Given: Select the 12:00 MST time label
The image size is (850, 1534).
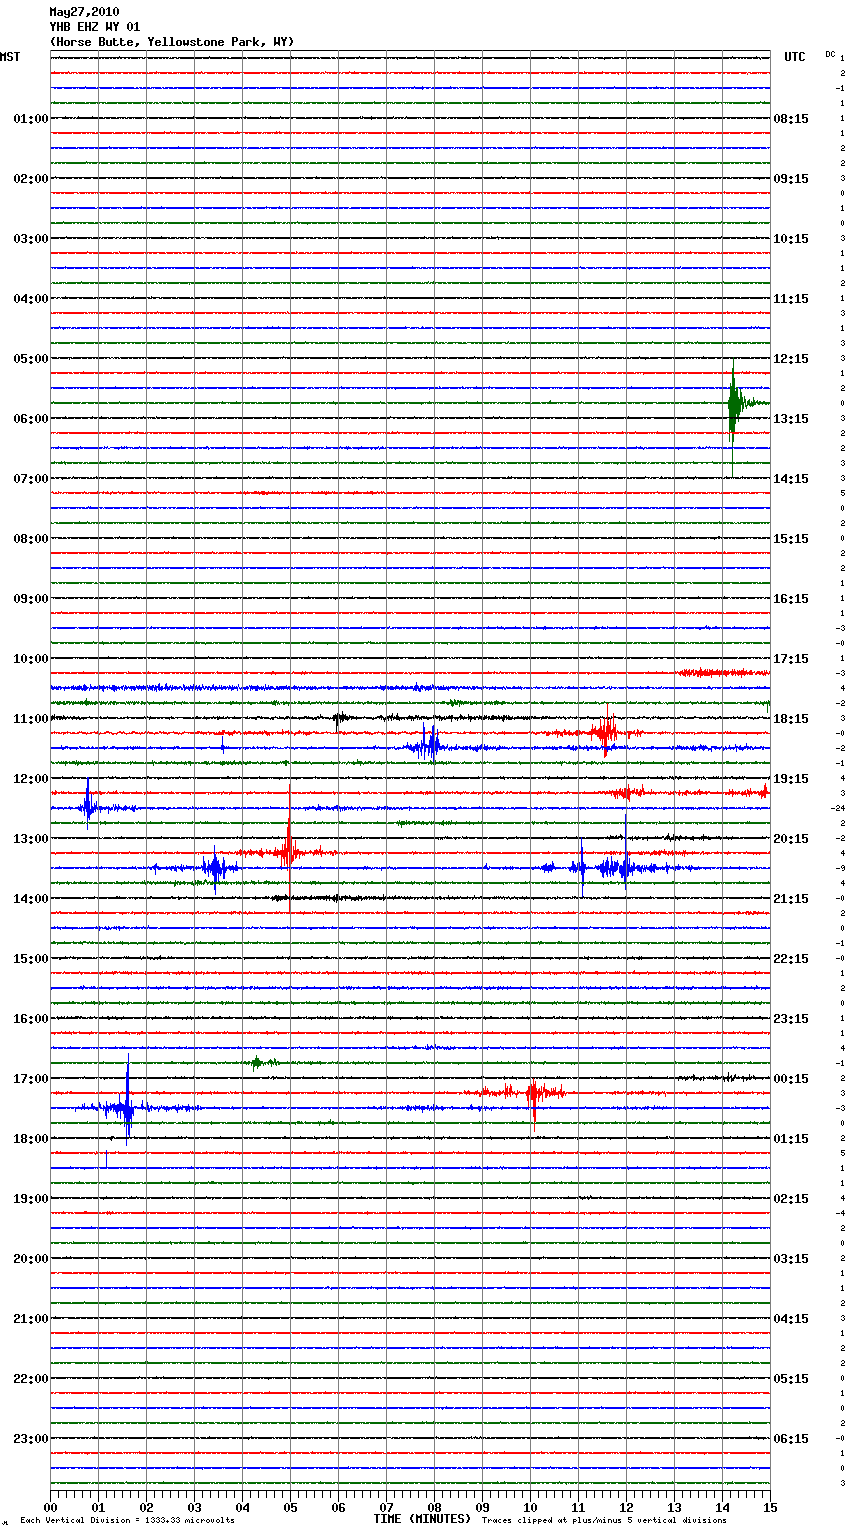Looking at the screenshot, I should [x=31, y=779].
